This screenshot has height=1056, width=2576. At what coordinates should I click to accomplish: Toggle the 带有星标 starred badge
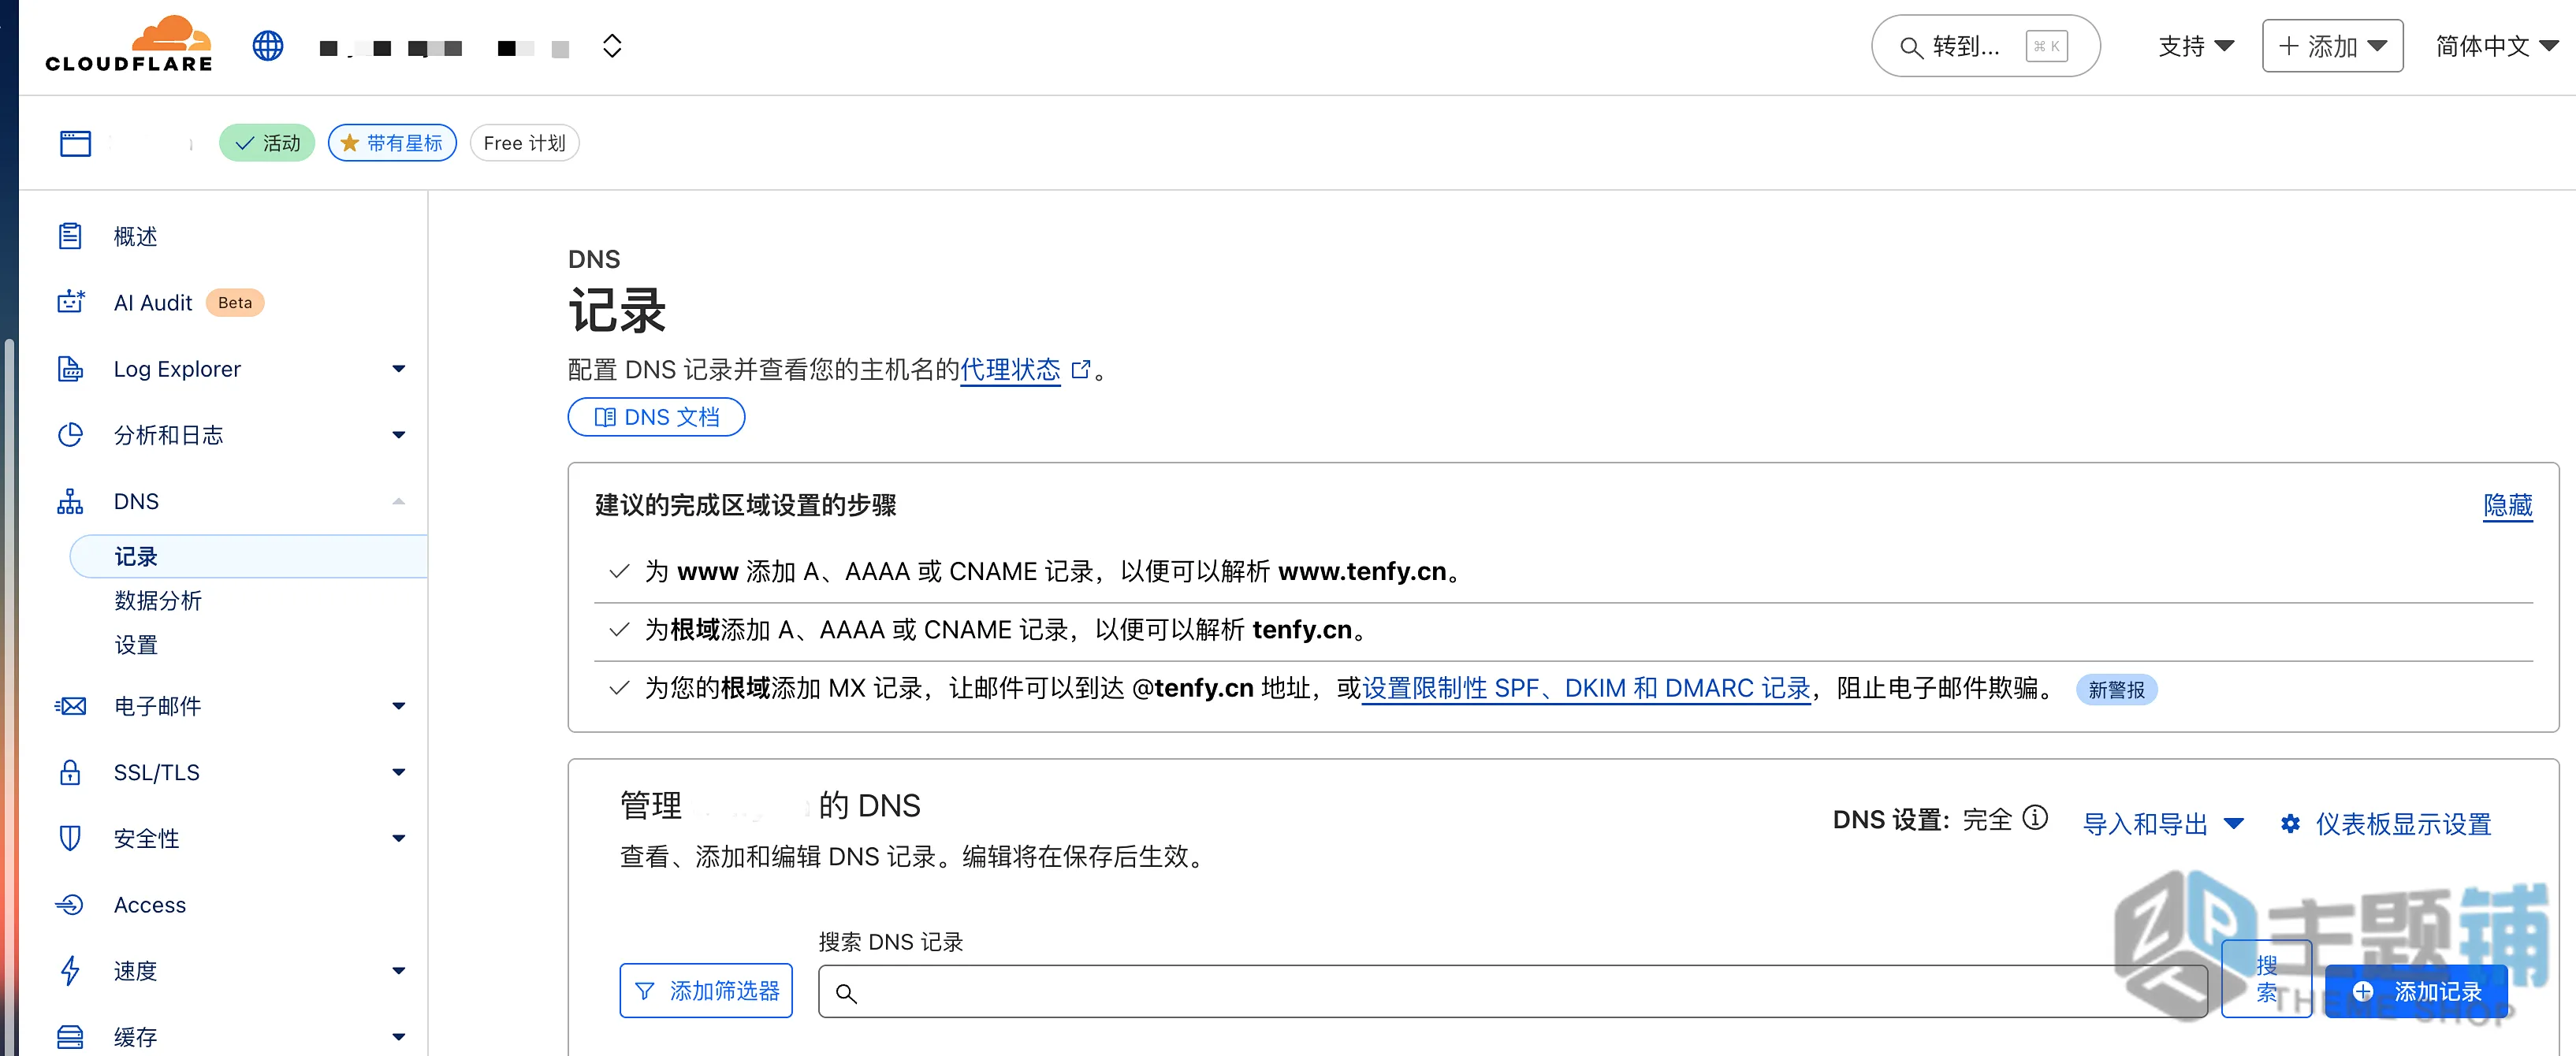coord(392,143)
